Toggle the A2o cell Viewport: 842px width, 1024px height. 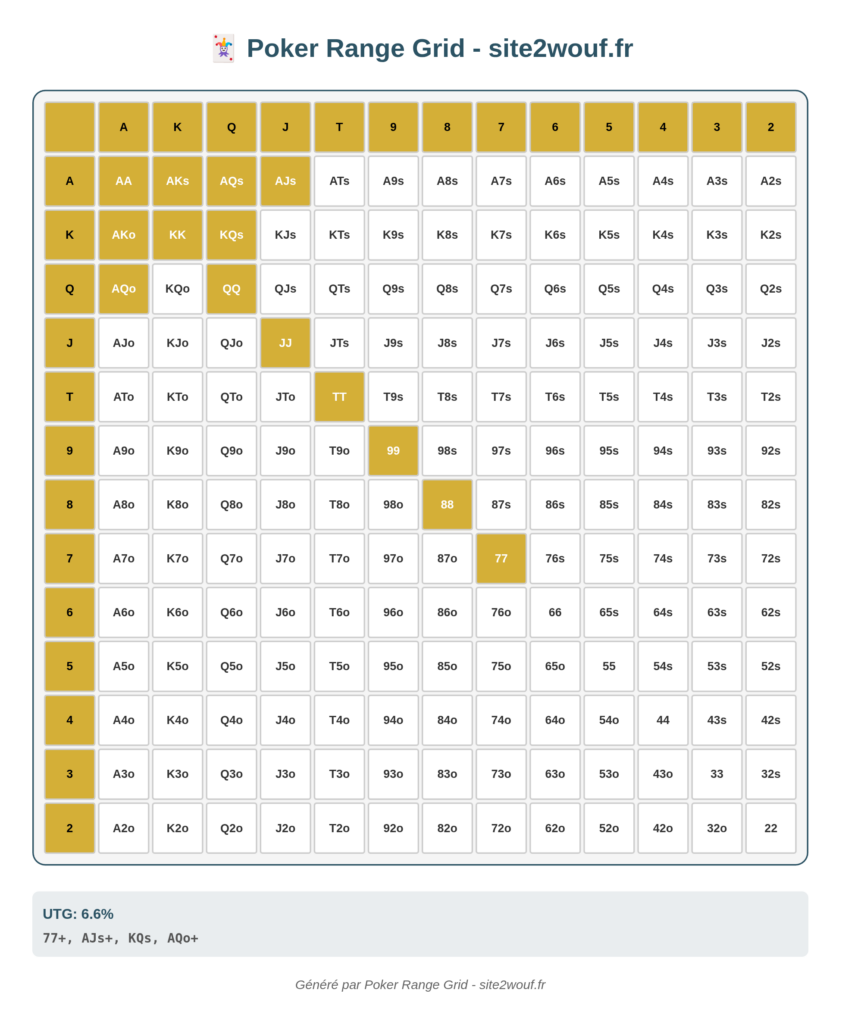[x=123, y=828]
